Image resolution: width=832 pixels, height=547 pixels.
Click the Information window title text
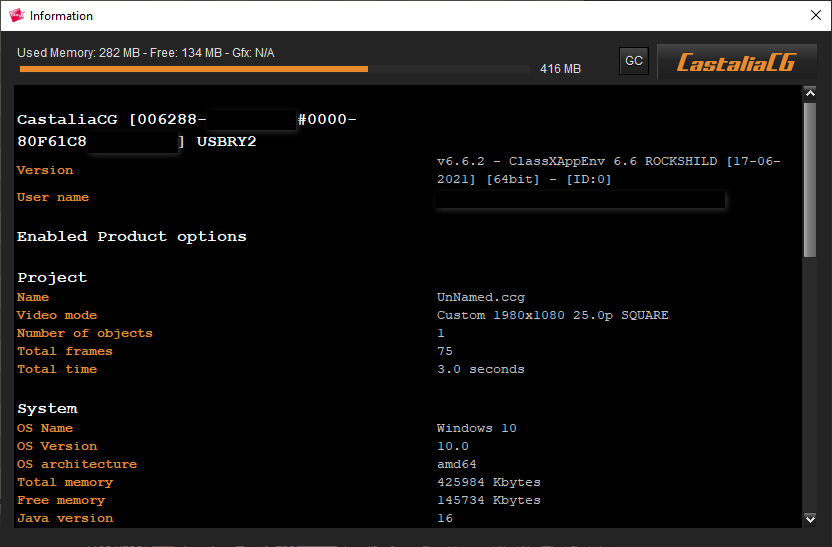[61, 16]
